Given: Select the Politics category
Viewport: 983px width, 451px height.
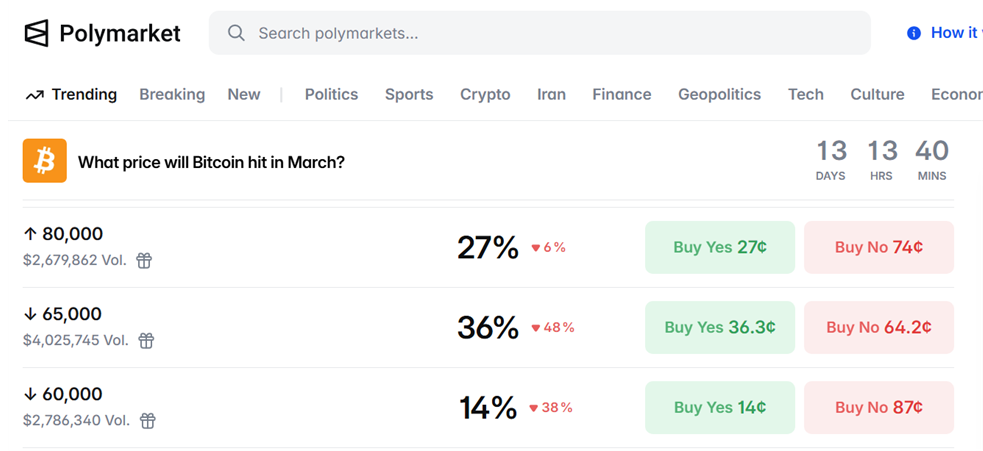Looking at the screenshot, I should (x=331, y=95).
